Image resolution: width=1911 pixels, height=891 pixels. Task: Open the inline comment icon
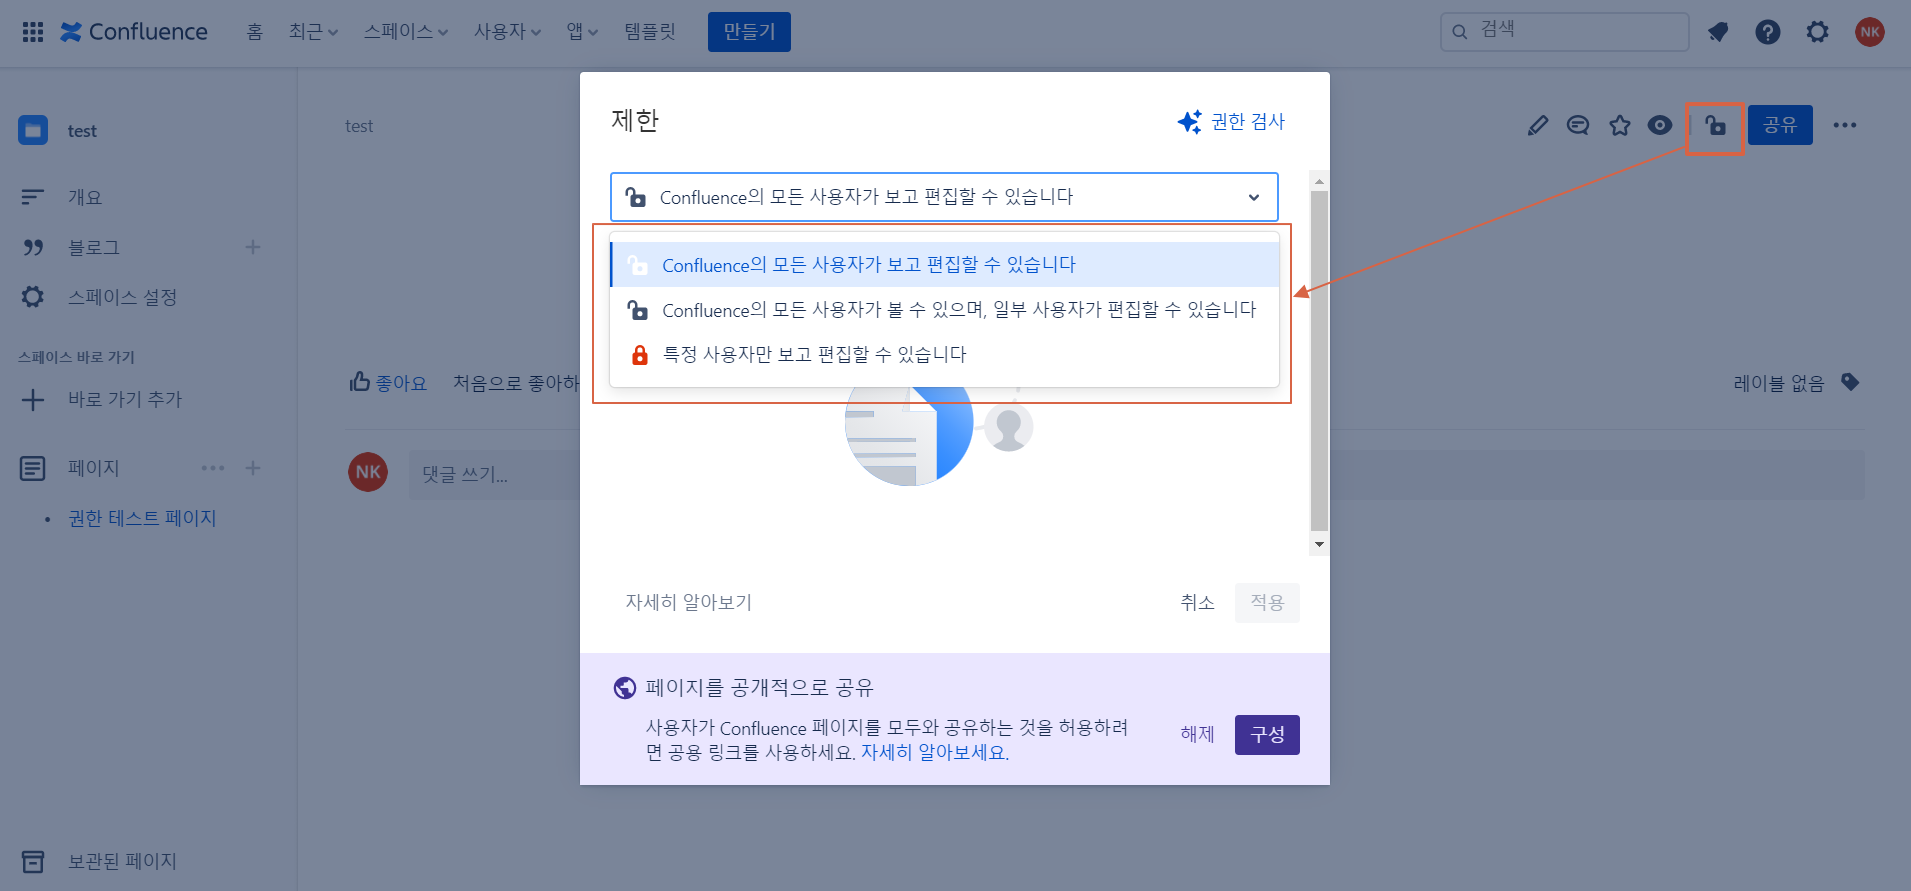pos(1578,125)
